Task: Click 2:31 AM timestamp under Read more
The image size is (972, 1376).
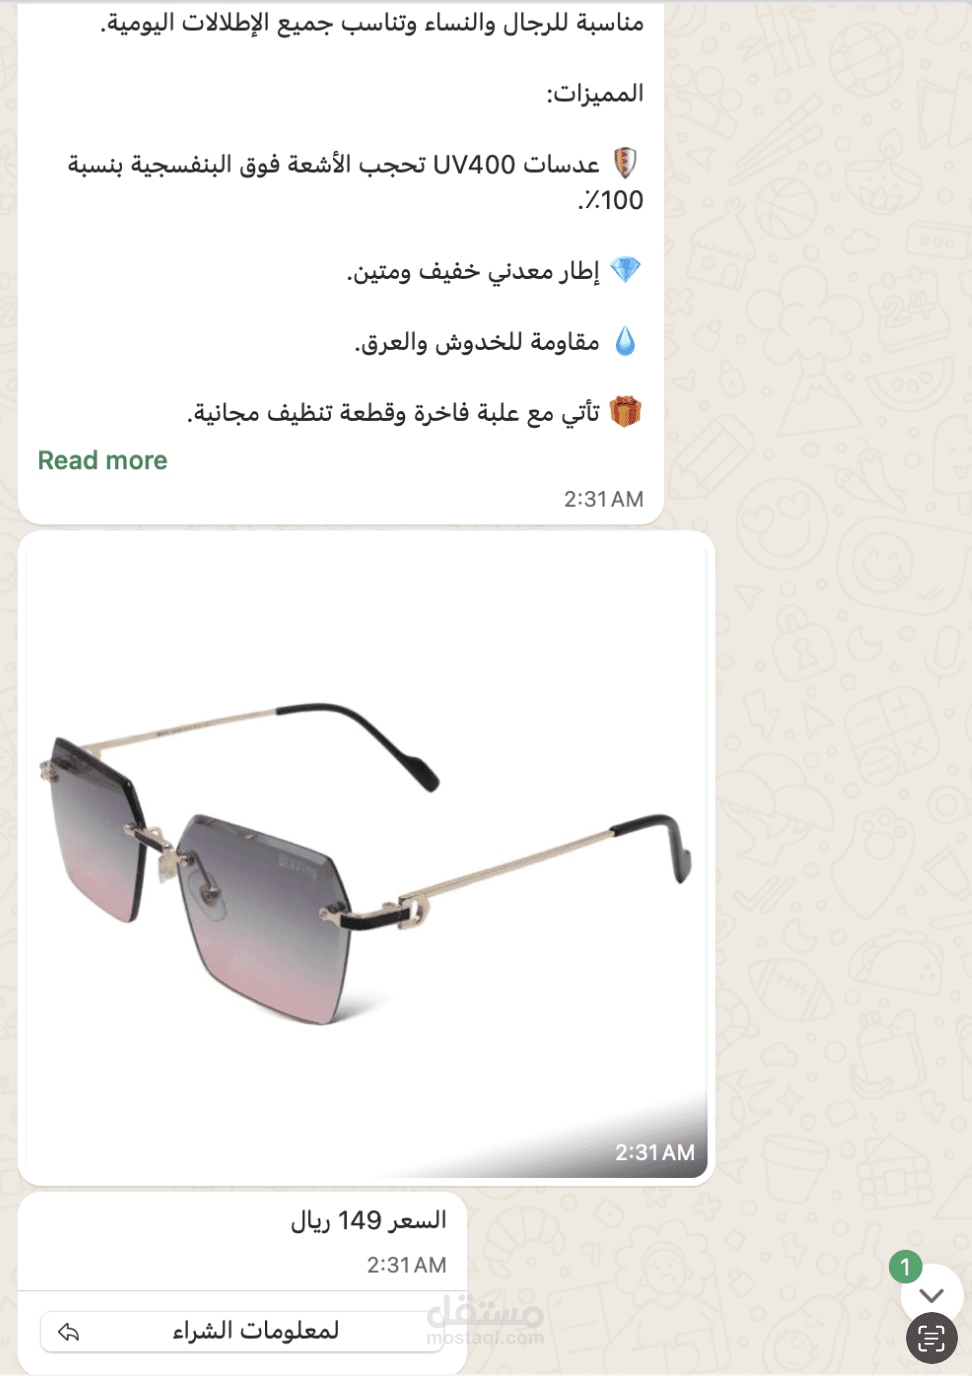Action: tap(603, 499)
